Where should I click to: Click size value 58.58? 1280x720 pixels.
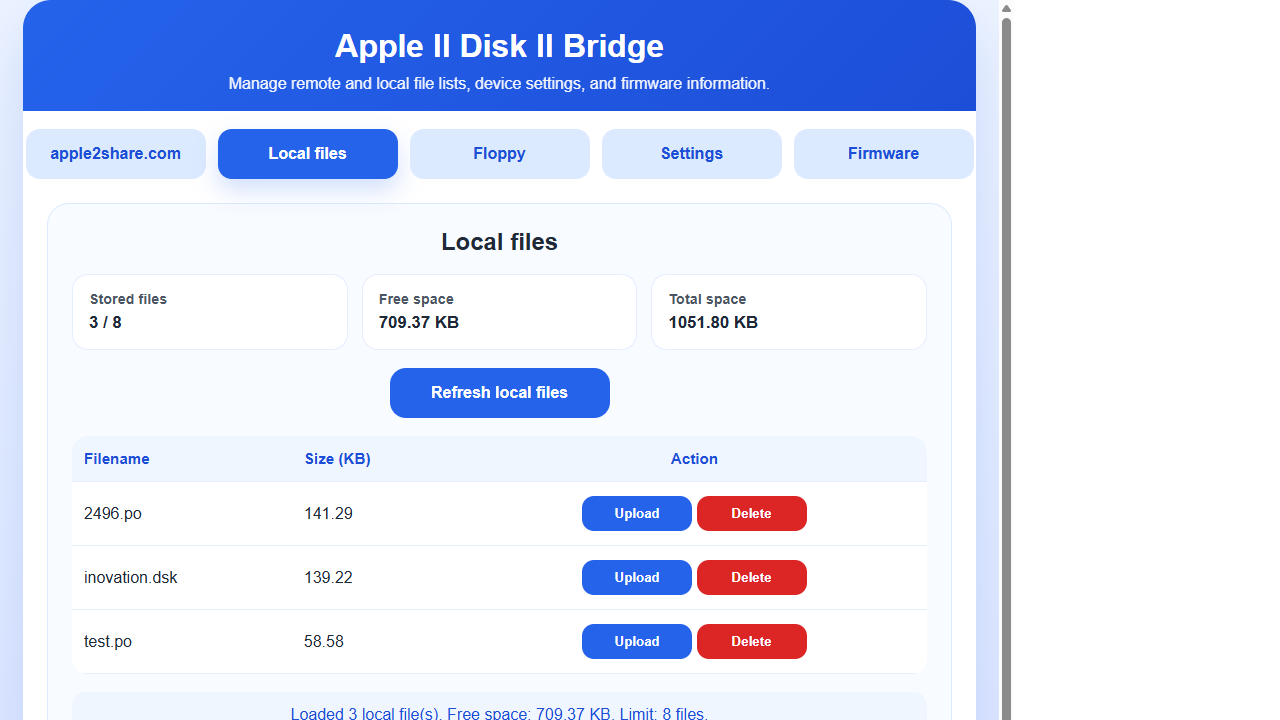[x=324, y=642]
